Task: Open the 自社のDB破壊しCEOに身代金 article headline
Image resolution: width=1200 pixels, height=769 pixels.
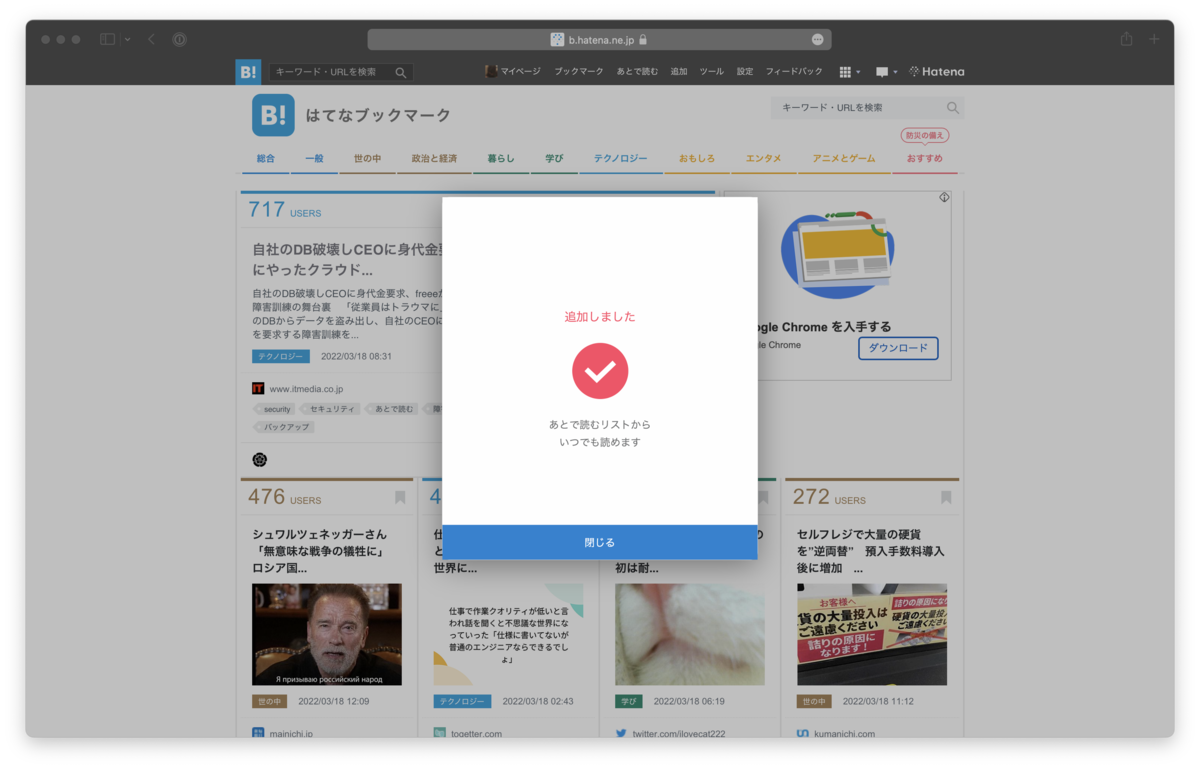Action: click(347, 259)
